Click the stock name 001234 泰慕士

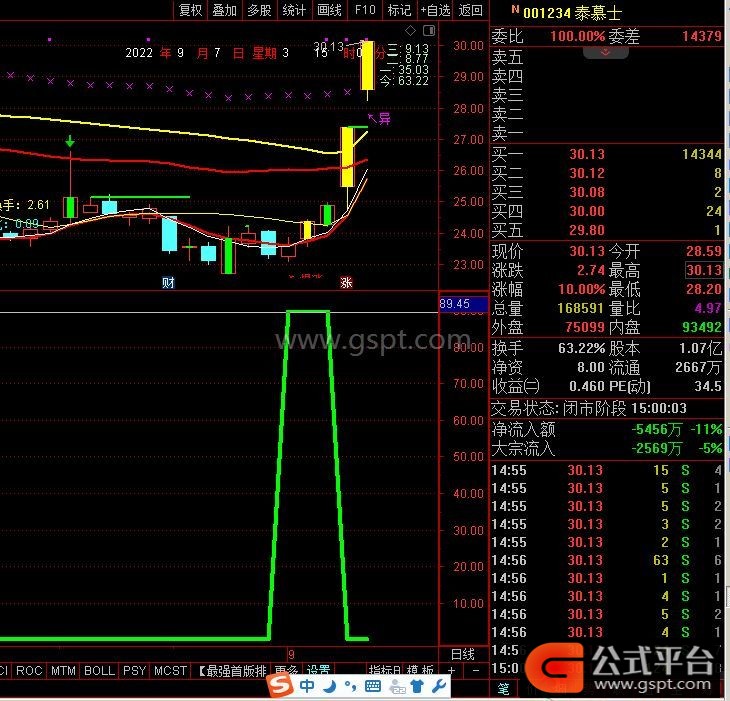pyautogui.click(x=572, y=13)
